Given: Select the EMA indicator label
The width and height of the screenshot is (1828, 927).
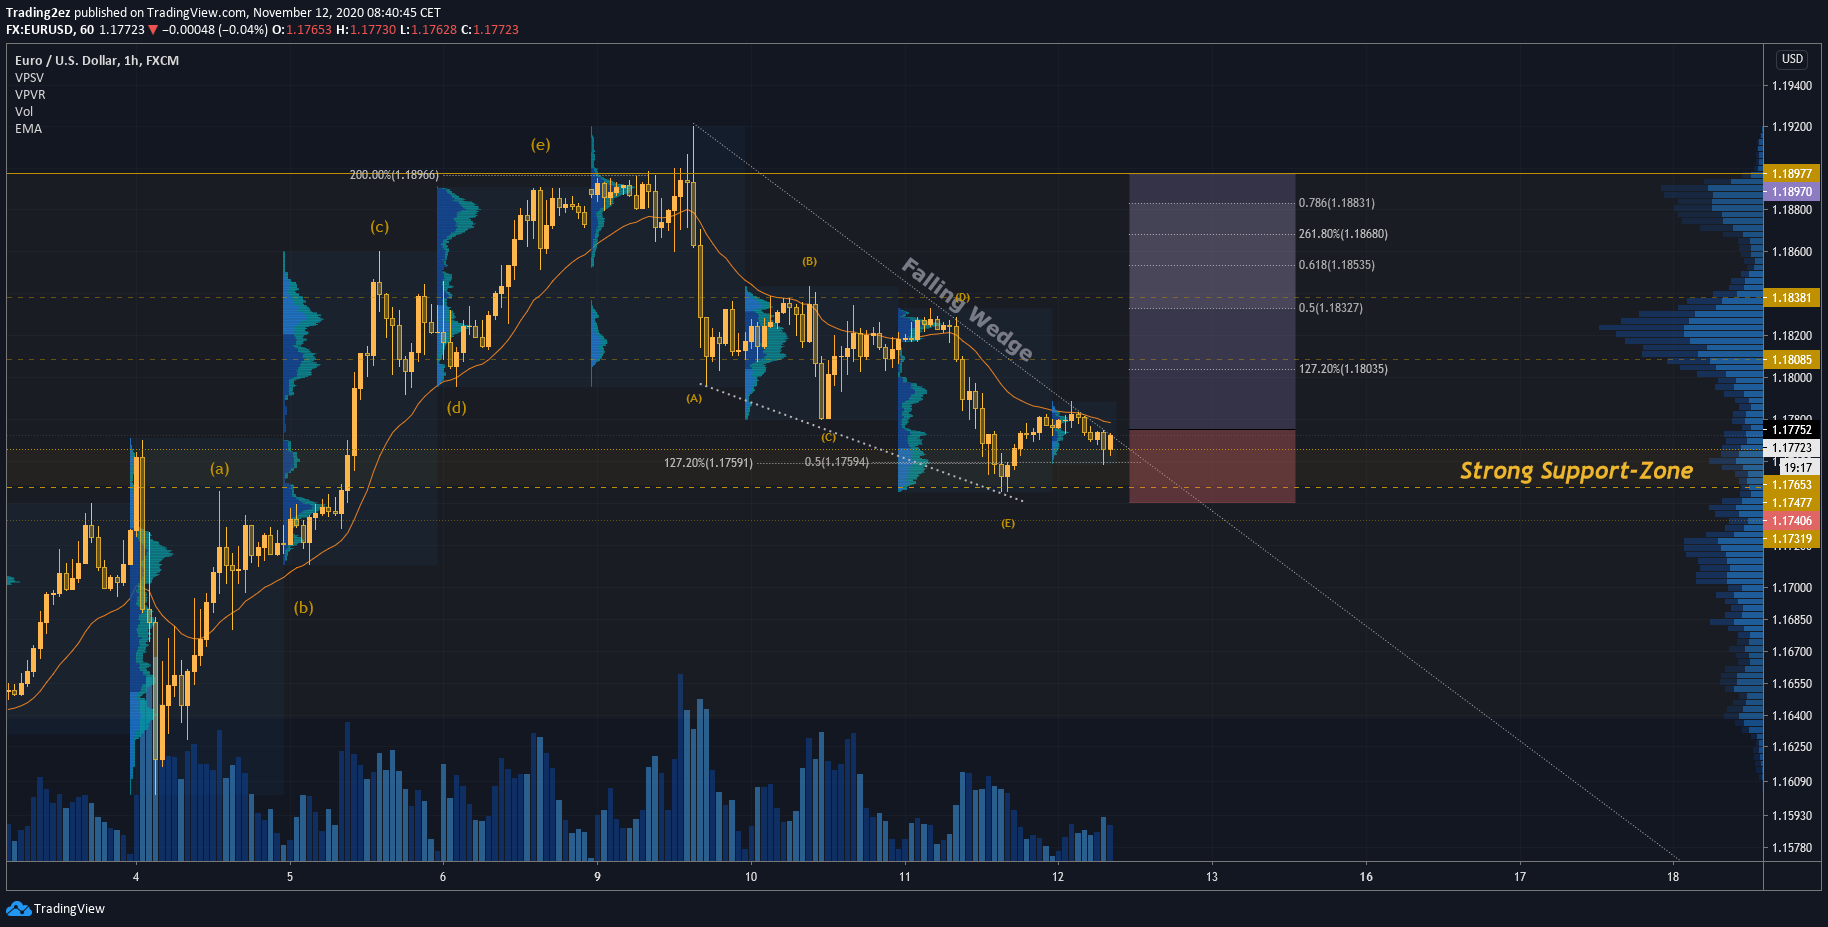Looking at the screenshot, I should click(x=28, y=128).
